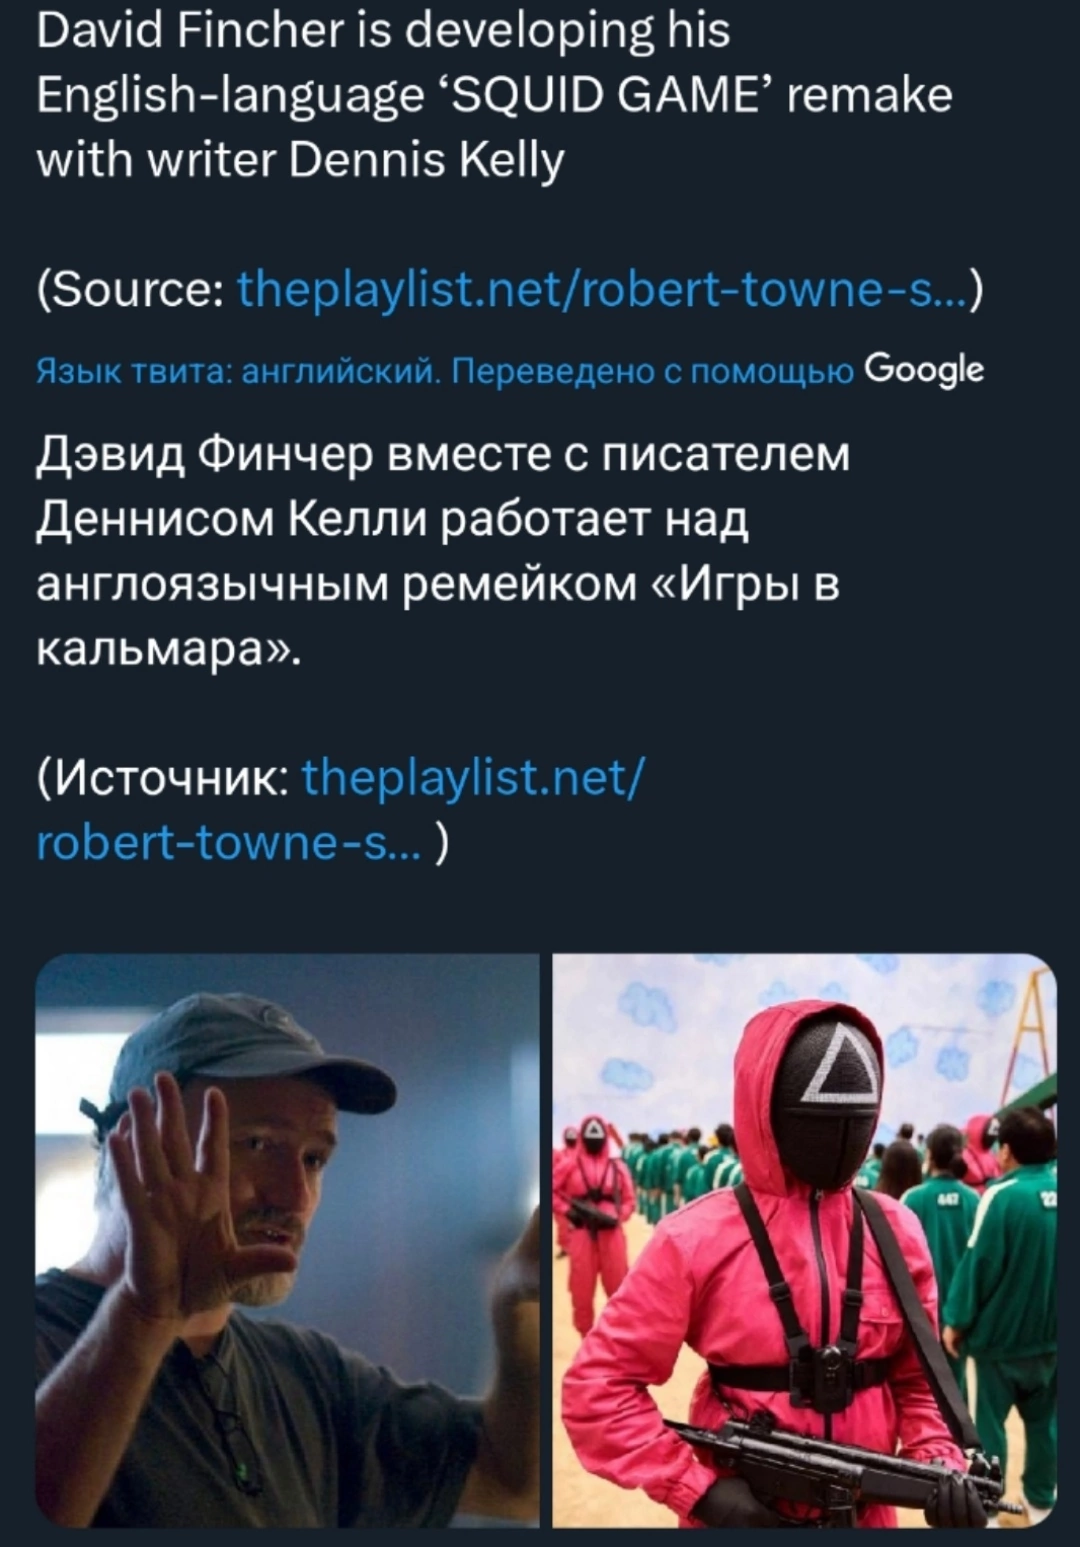Tap the '(Source:' label text
This screenshot has width=1080, height=1547.
(x=130, y=291)
